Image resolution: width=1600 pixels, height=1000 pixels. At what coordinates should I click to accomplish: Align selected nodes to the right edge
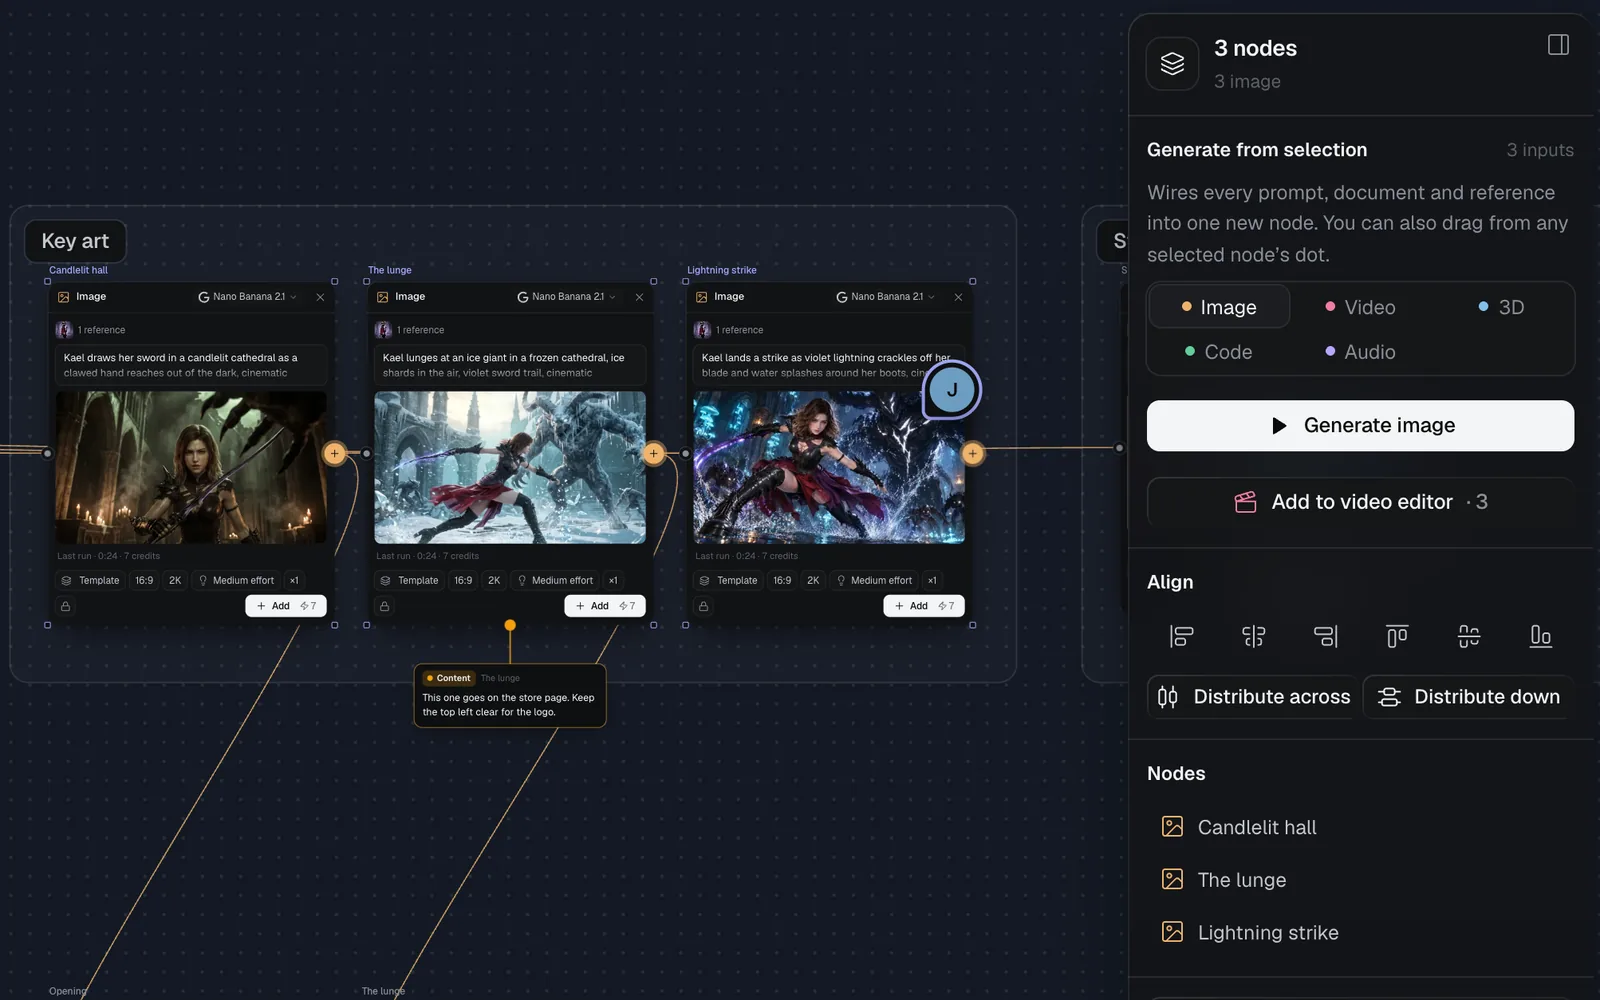(1325, 636)
